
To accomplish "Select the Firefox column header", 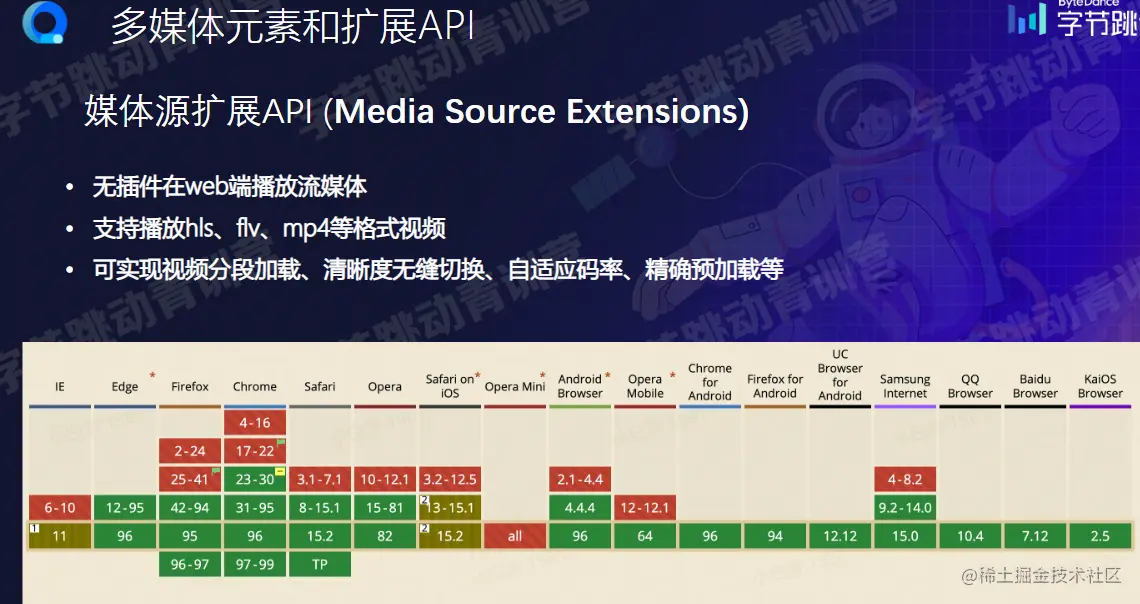I will 190,387.
